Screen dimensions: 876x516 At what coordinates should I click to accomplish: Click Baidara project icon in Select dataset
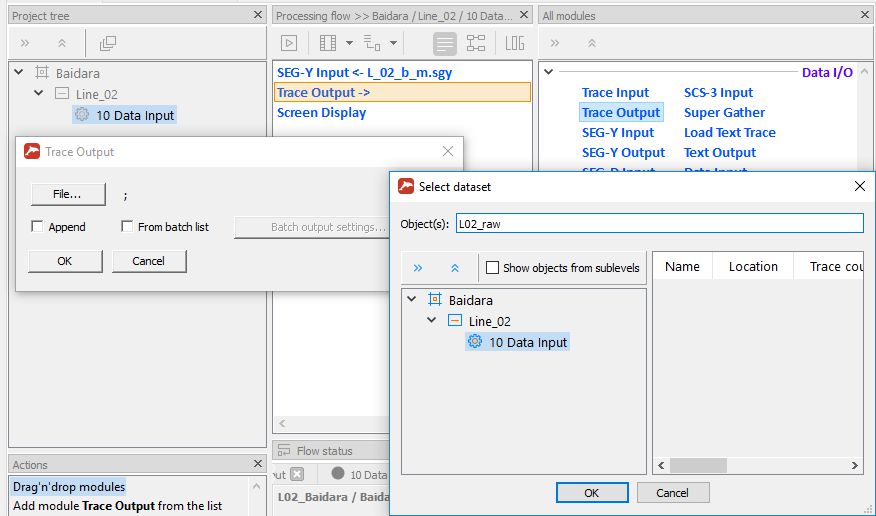[x=435, y=299]
